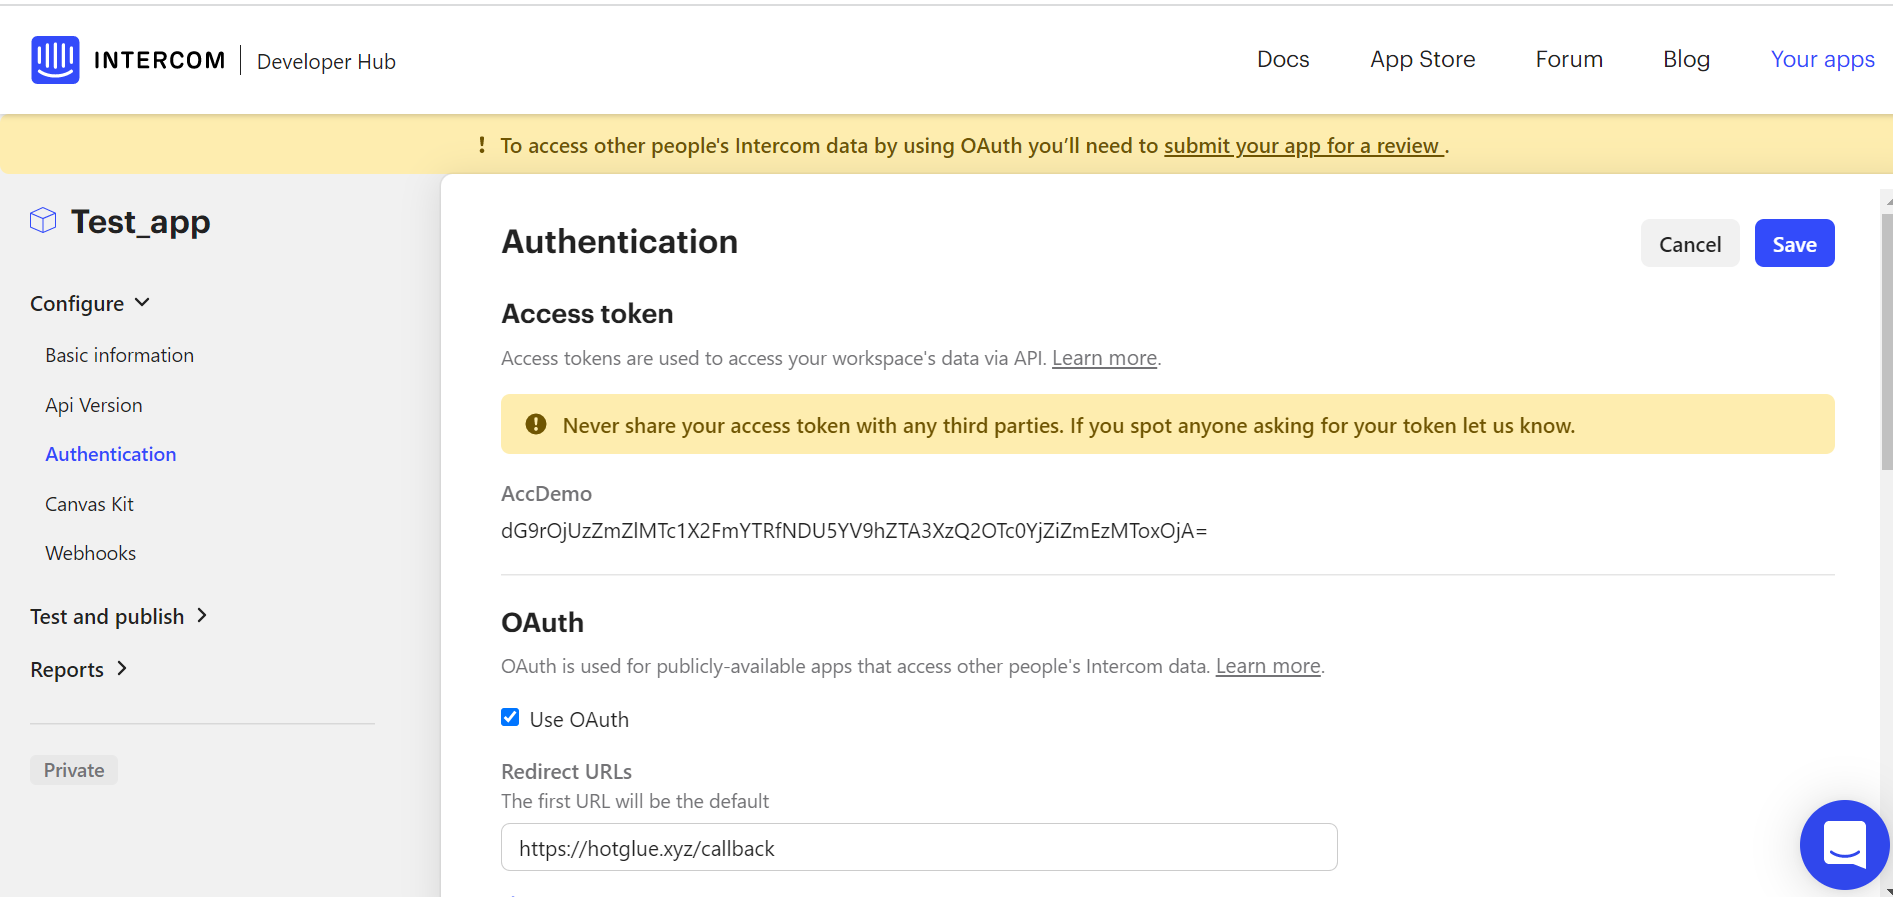Click the Intercom logo icon
The width and height of the screenshot is (1893, 897).
pos(55,60)
